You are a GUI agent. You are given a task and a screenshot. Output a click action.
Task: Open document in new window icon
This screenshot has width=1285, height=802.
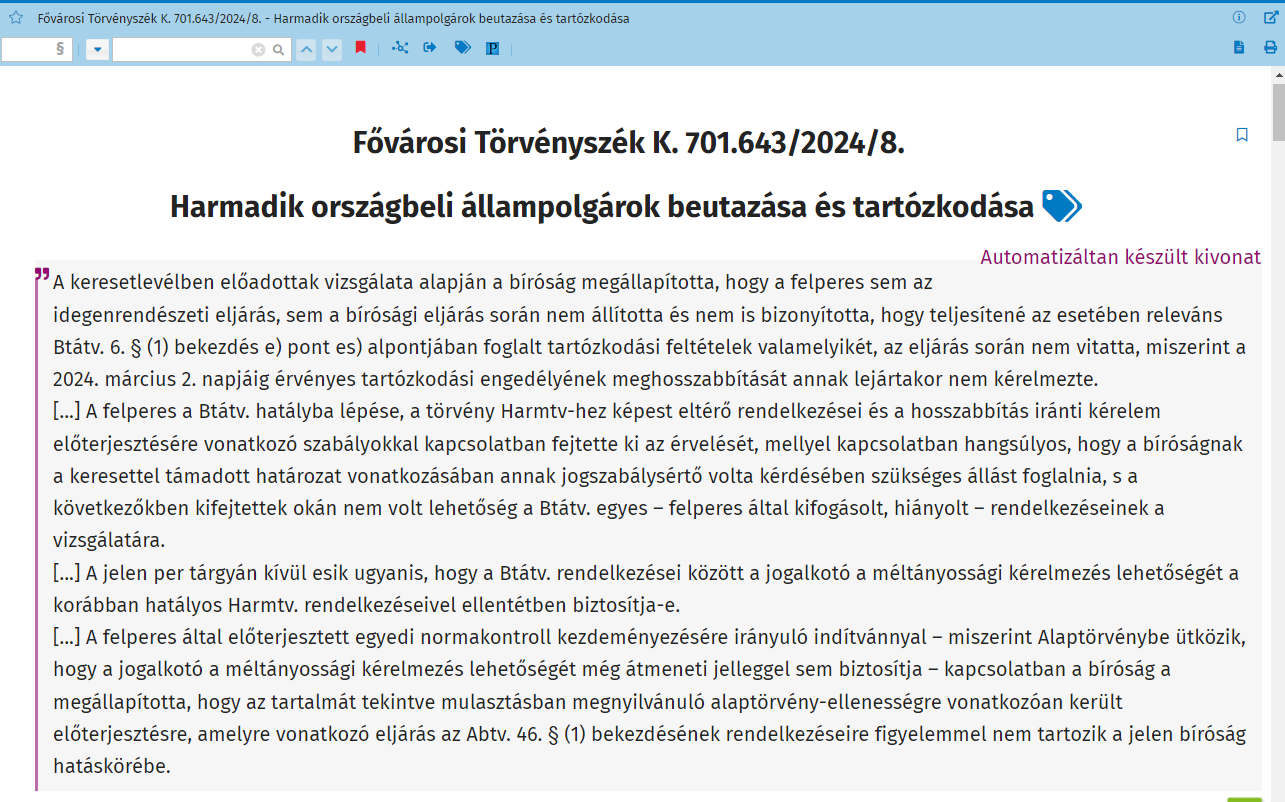(x=1270, y=18)
